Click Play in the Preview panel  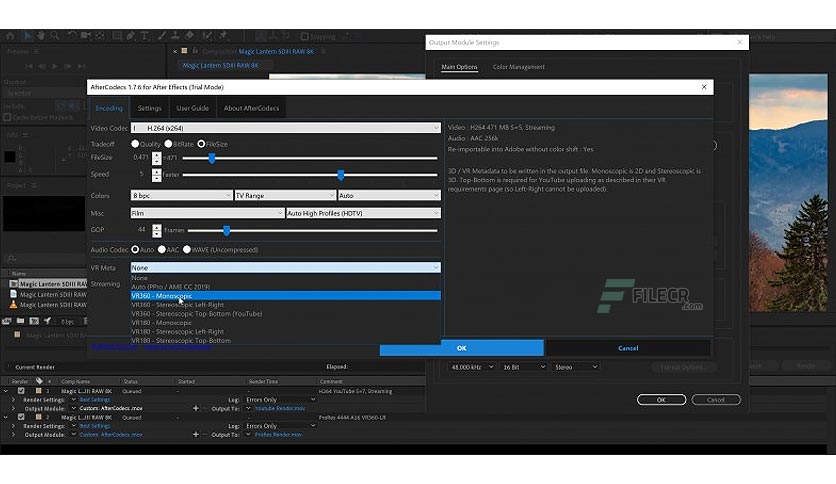click(55, 66)
